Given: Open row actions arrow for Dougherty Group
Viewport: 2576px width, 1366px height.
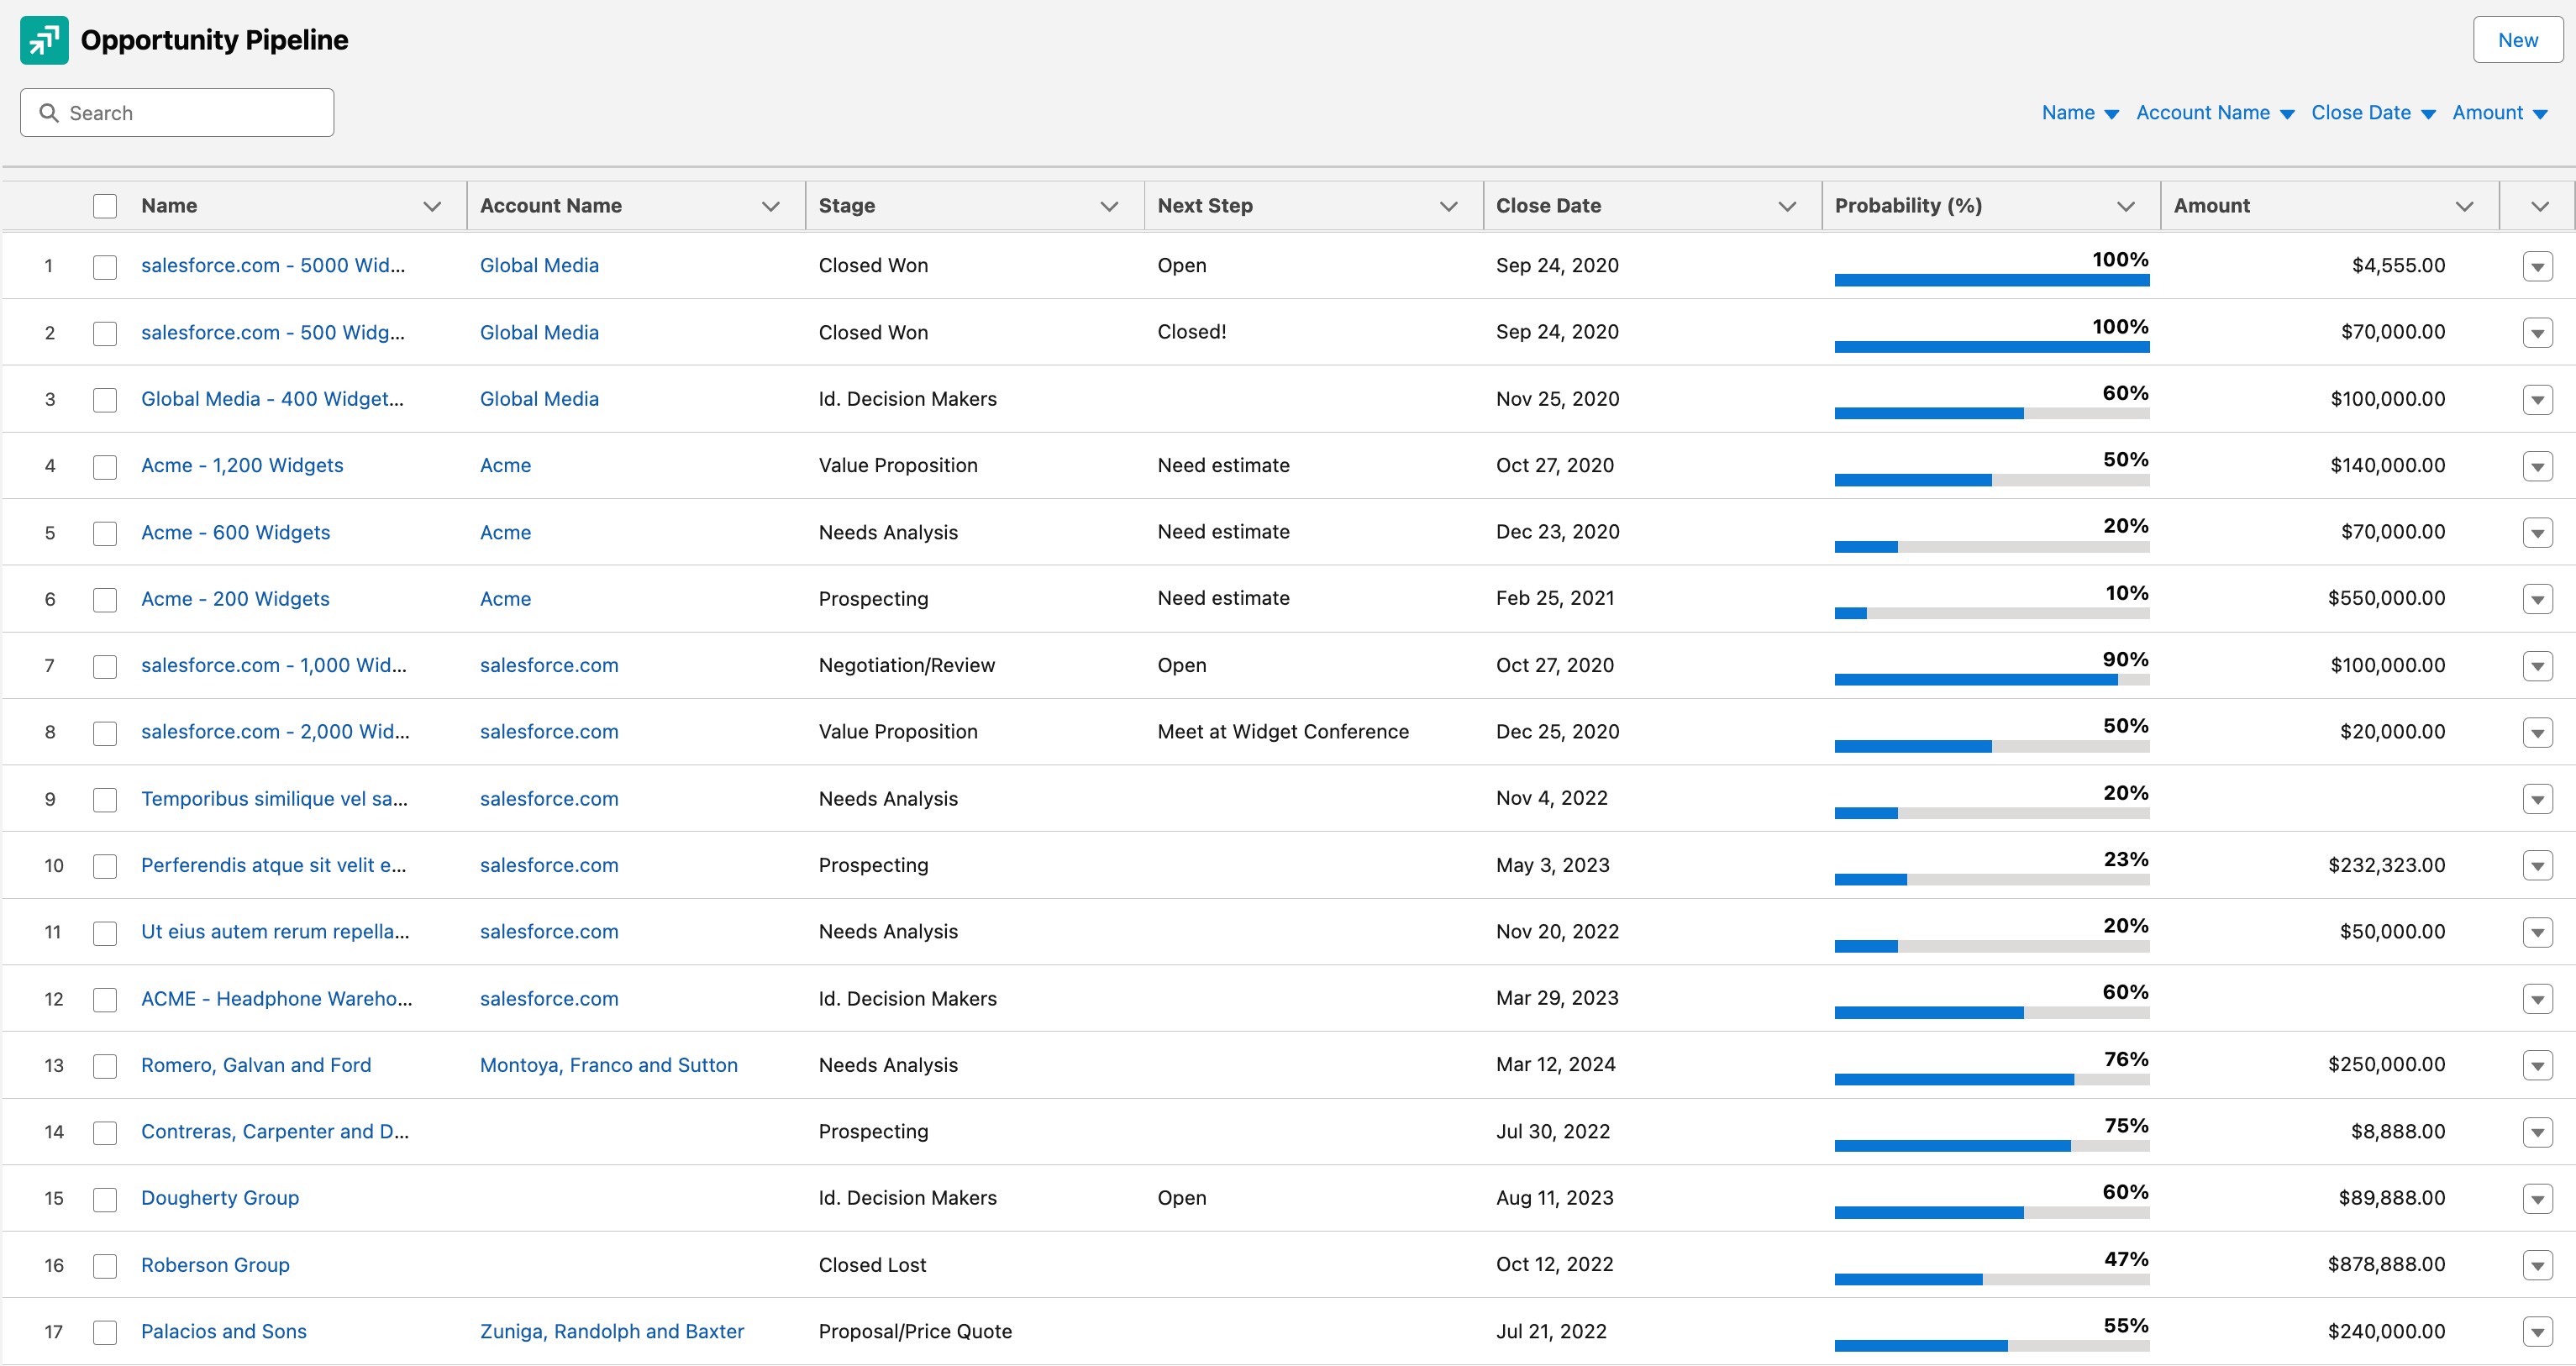Looking at the screenshot, I should pyautogui.click(x=2537, y=1198).
